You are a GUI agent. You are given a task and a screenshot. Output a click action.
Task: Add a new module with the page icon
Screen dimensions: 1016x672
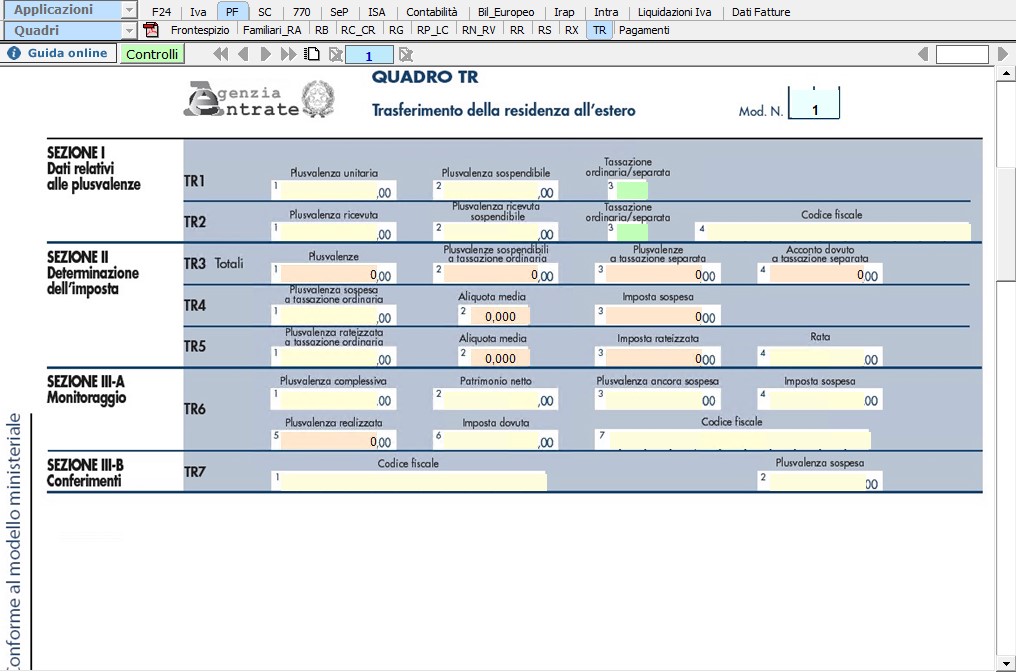312,54
